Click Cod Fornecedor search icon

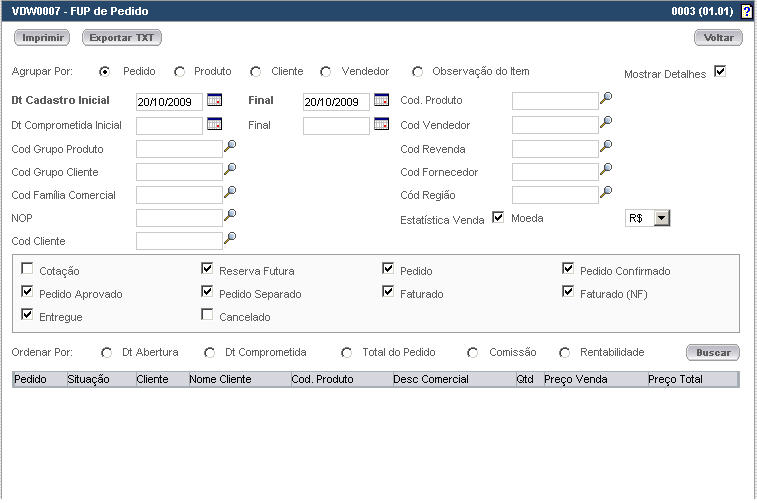pos(606,170)
